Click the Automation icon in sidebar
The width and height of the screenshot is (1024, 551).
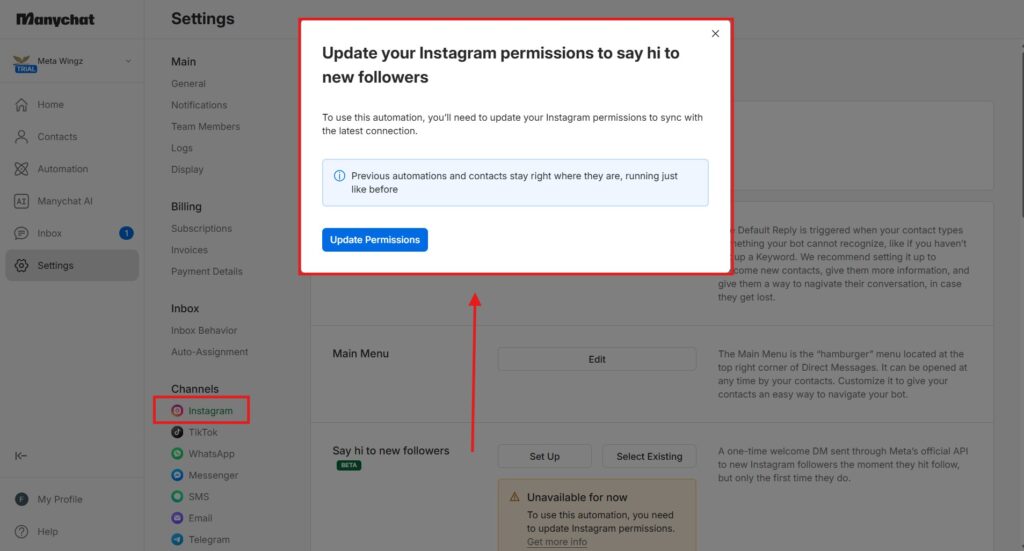(22, 168)
